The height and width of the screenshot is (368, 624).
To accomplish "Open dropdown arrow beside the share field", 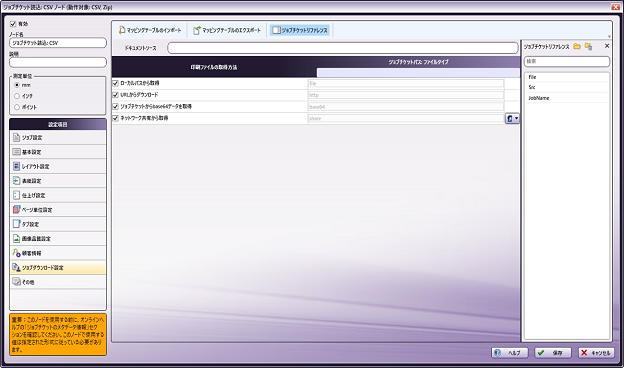I will [517, 118].
